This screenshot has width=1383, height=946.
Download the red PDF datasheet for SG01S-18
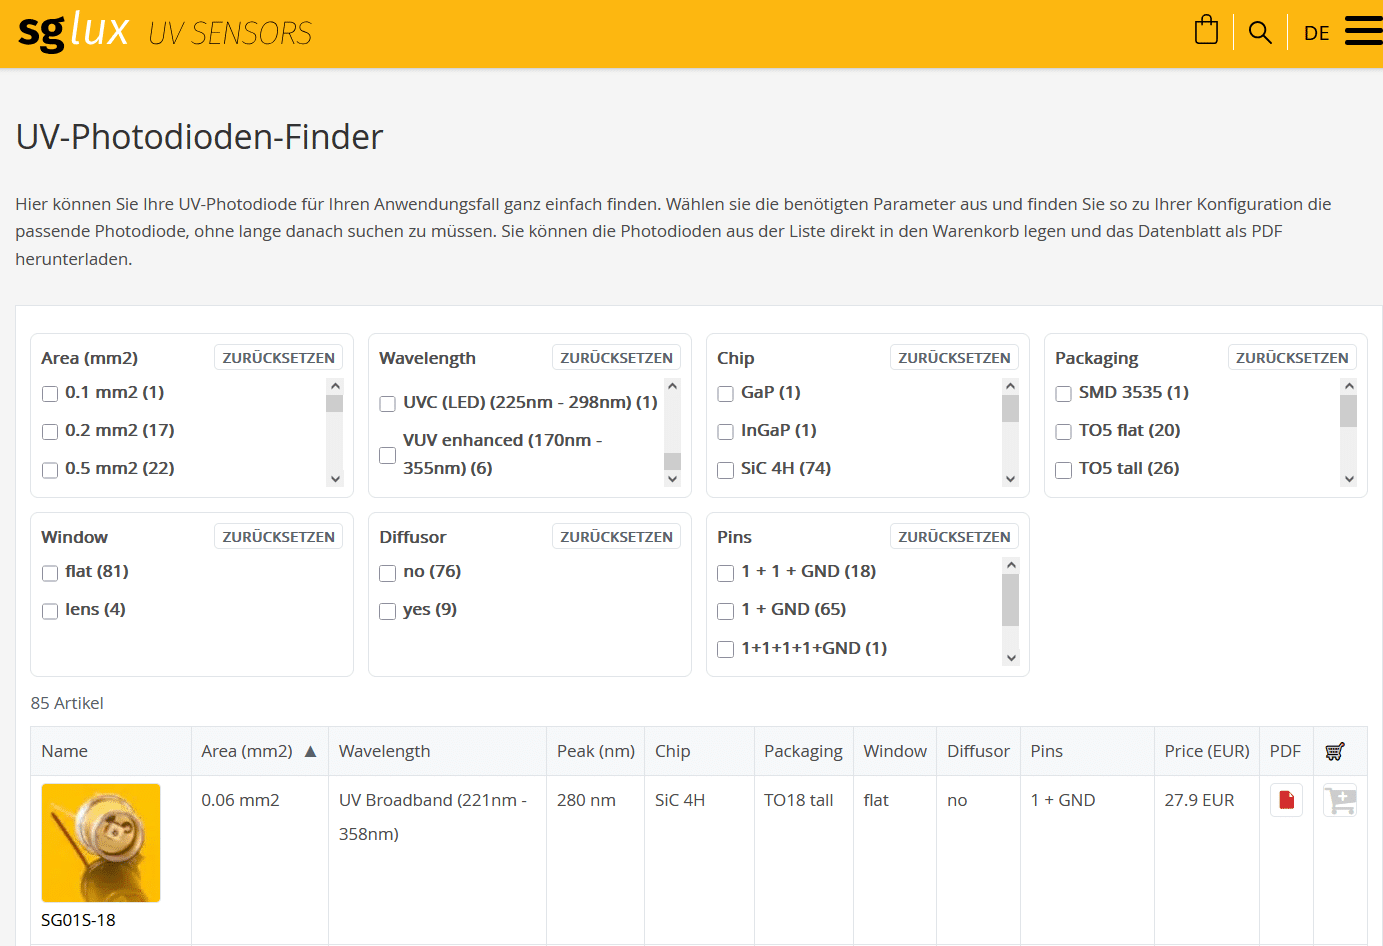[1286, 800]
